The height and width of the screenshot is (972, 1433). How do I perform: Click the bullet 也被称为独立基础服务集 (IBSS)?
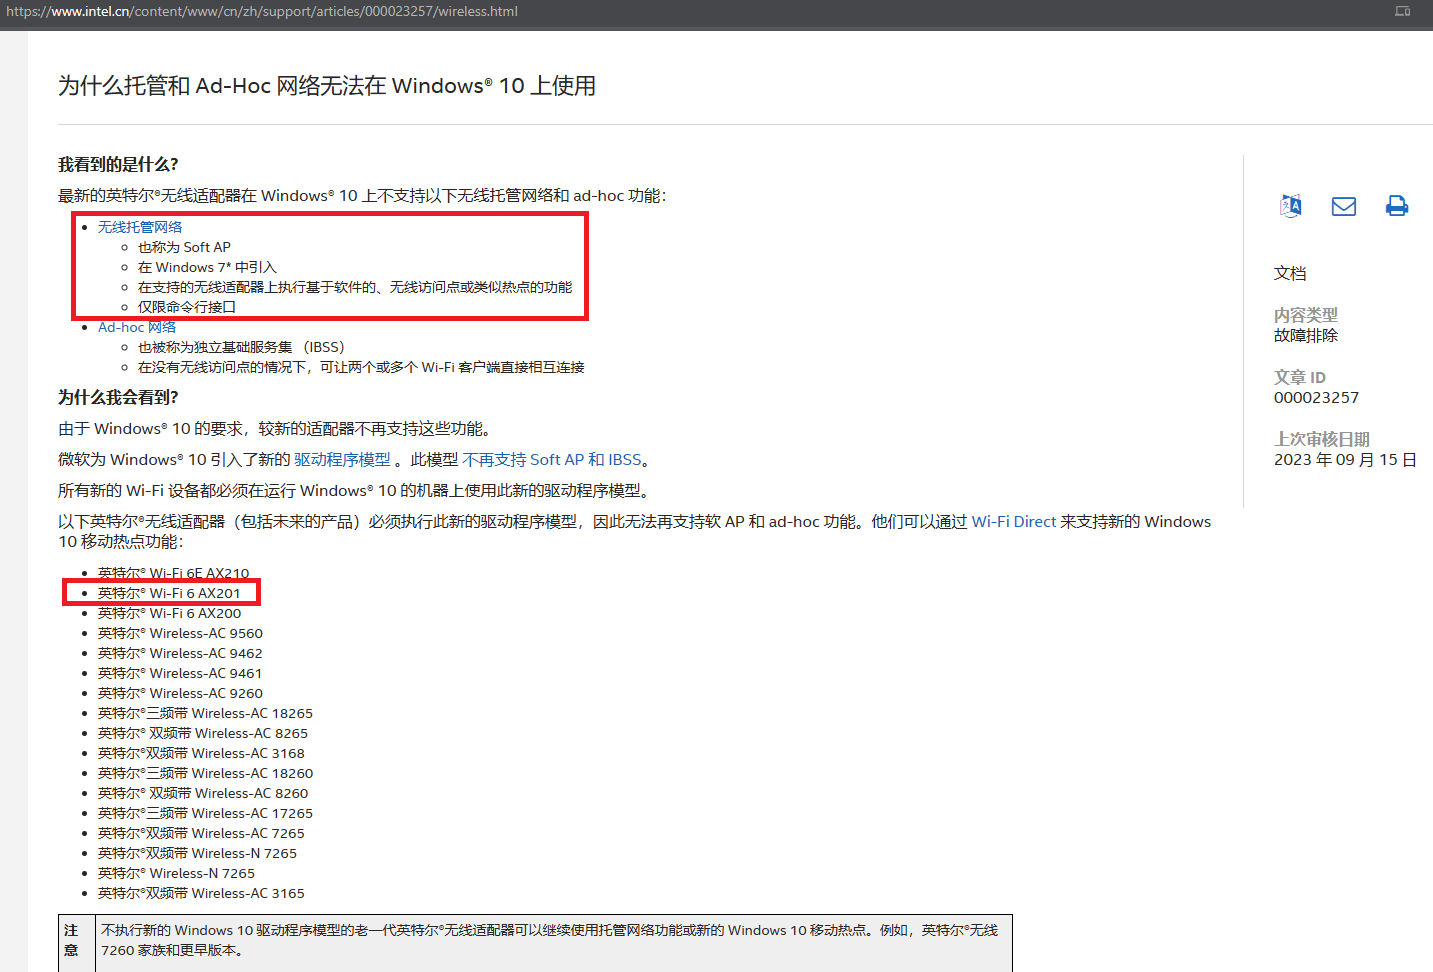click(241, 347)
